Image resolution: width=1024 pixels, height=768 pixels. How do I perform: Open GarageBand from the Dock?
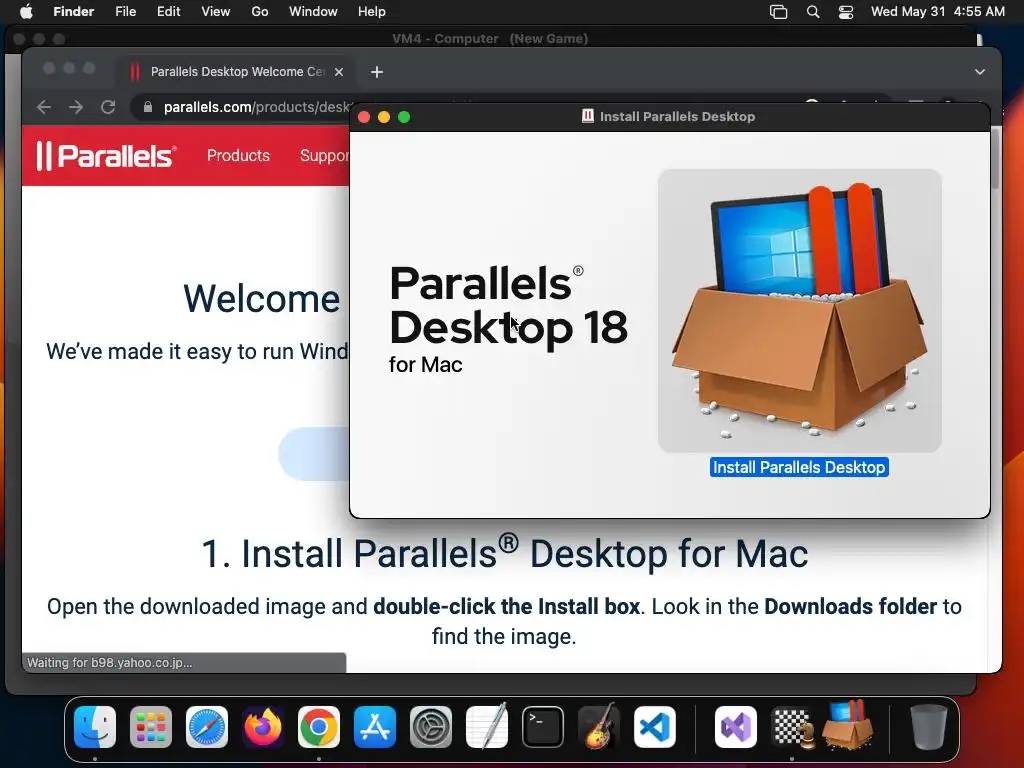coord(598,727)
